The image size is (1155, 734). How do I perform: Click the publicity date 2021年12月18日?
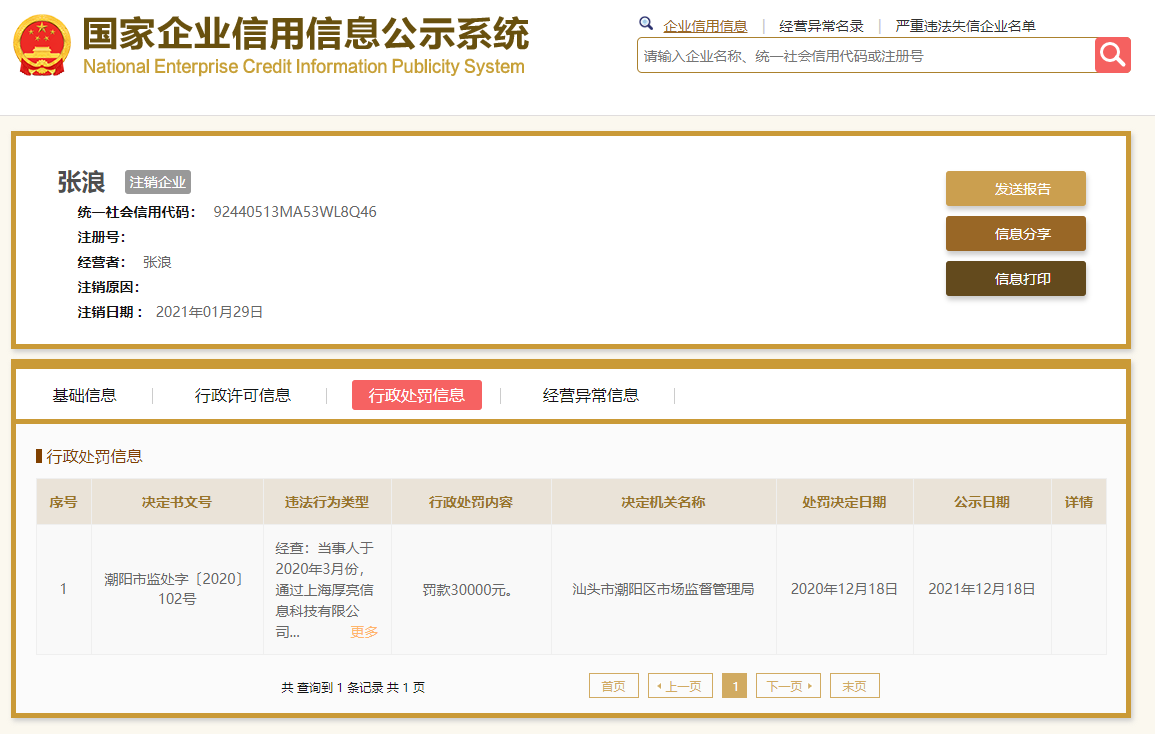[982, 590]
